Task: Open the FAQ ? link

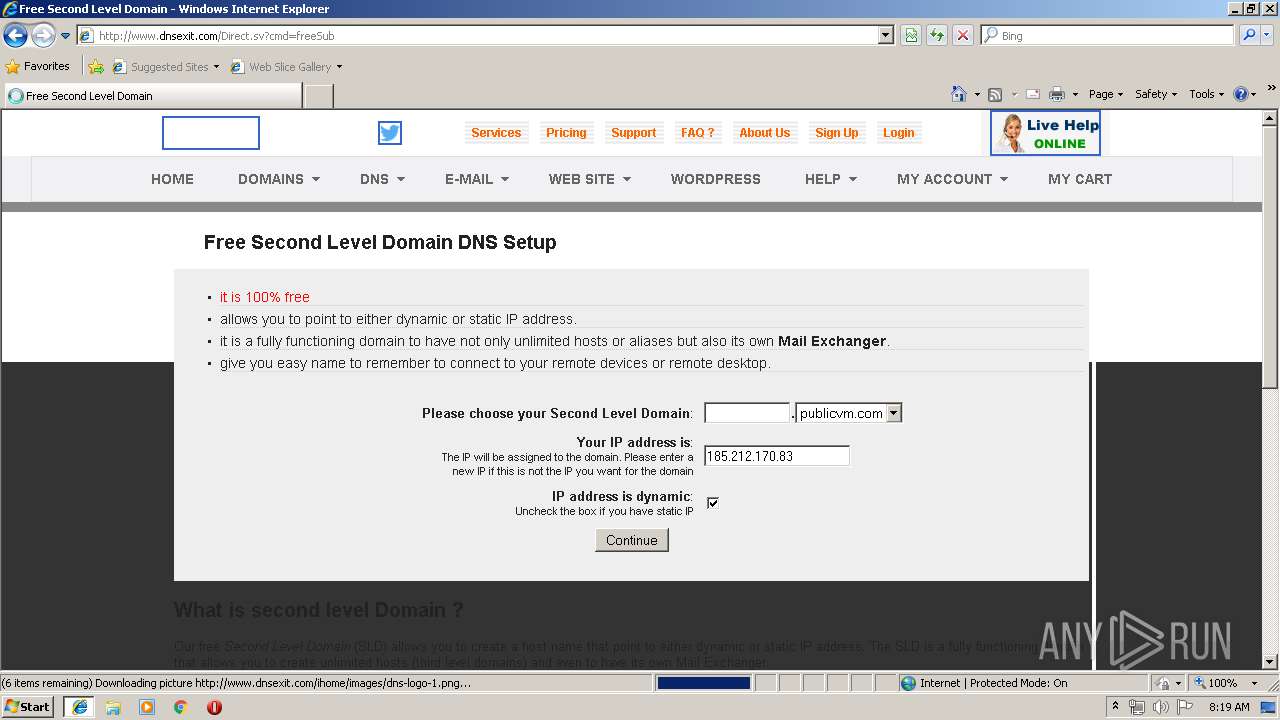Action: coord(698,133)
